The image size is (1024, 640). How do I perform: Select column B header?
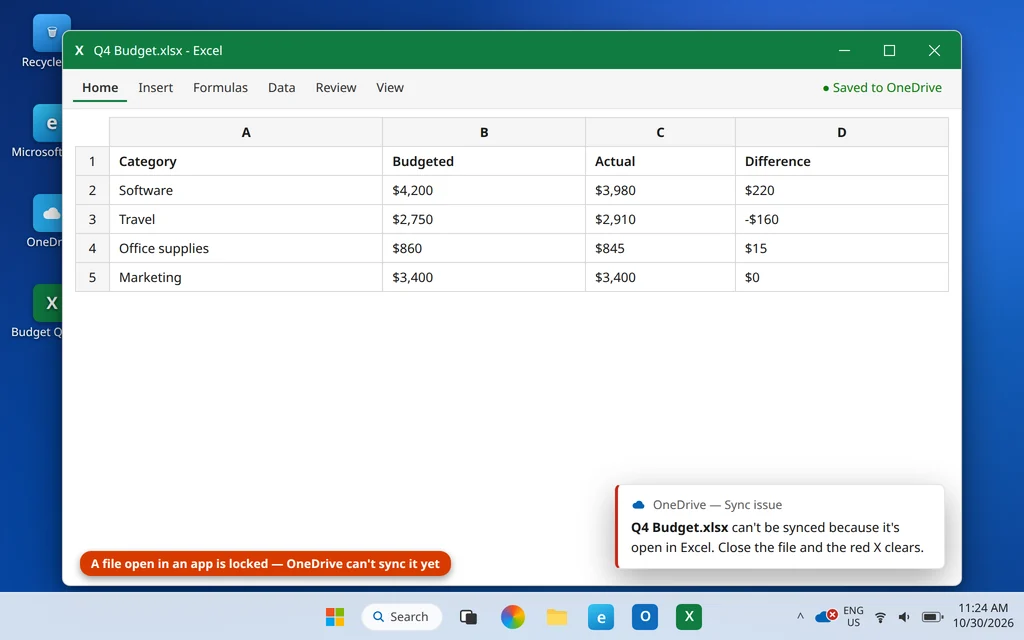pos(484,132)
